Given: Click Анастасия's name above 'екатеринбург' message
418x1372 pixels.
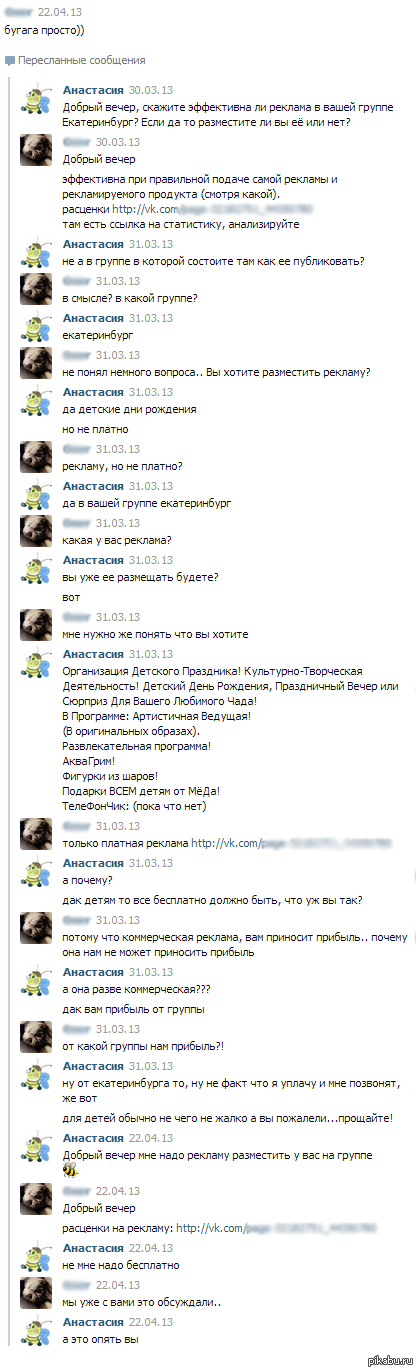Looking at the screenshot, I should click(x=93, y=317).
